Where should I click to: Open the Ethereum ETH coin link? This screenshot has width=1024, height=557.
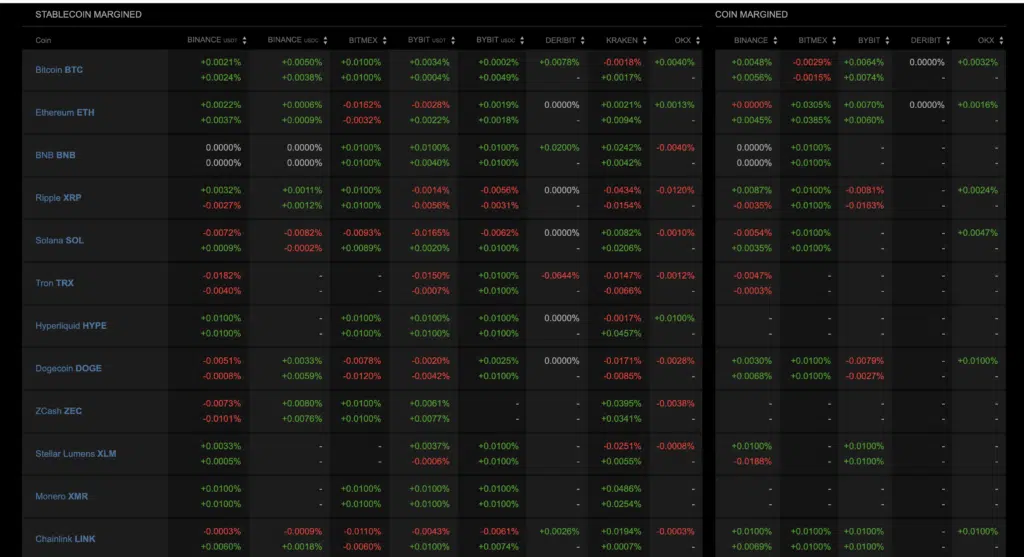[x=65, y=112]
